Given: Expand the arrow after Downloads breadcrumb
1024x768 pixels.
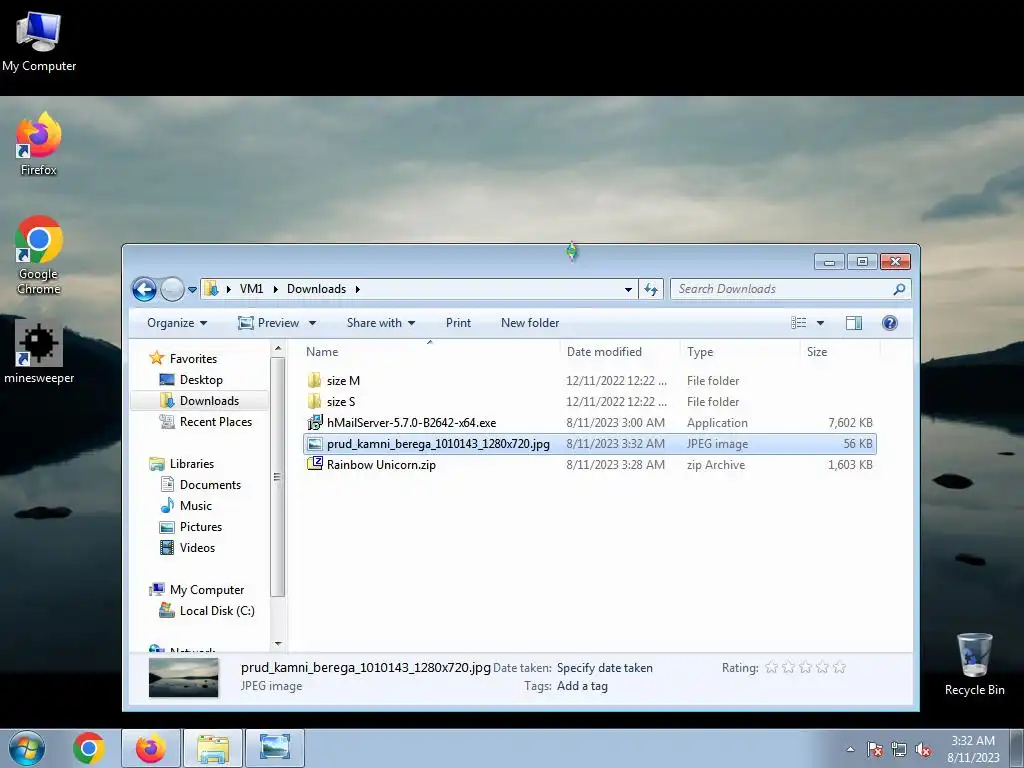Looking at the screenshot, I should [x=358, y=289].
